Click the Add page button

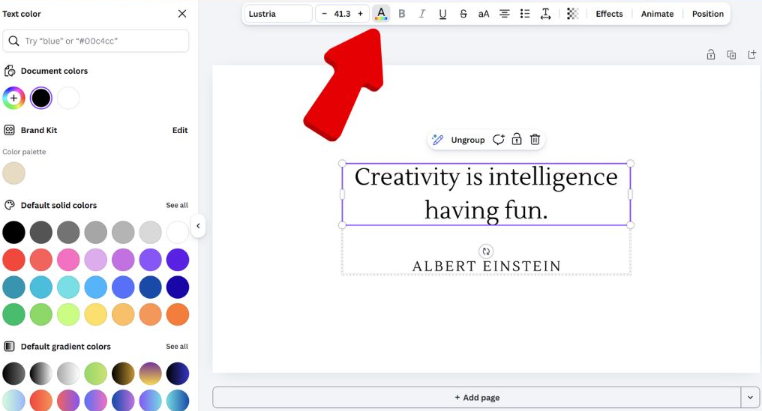click(476, 397)
